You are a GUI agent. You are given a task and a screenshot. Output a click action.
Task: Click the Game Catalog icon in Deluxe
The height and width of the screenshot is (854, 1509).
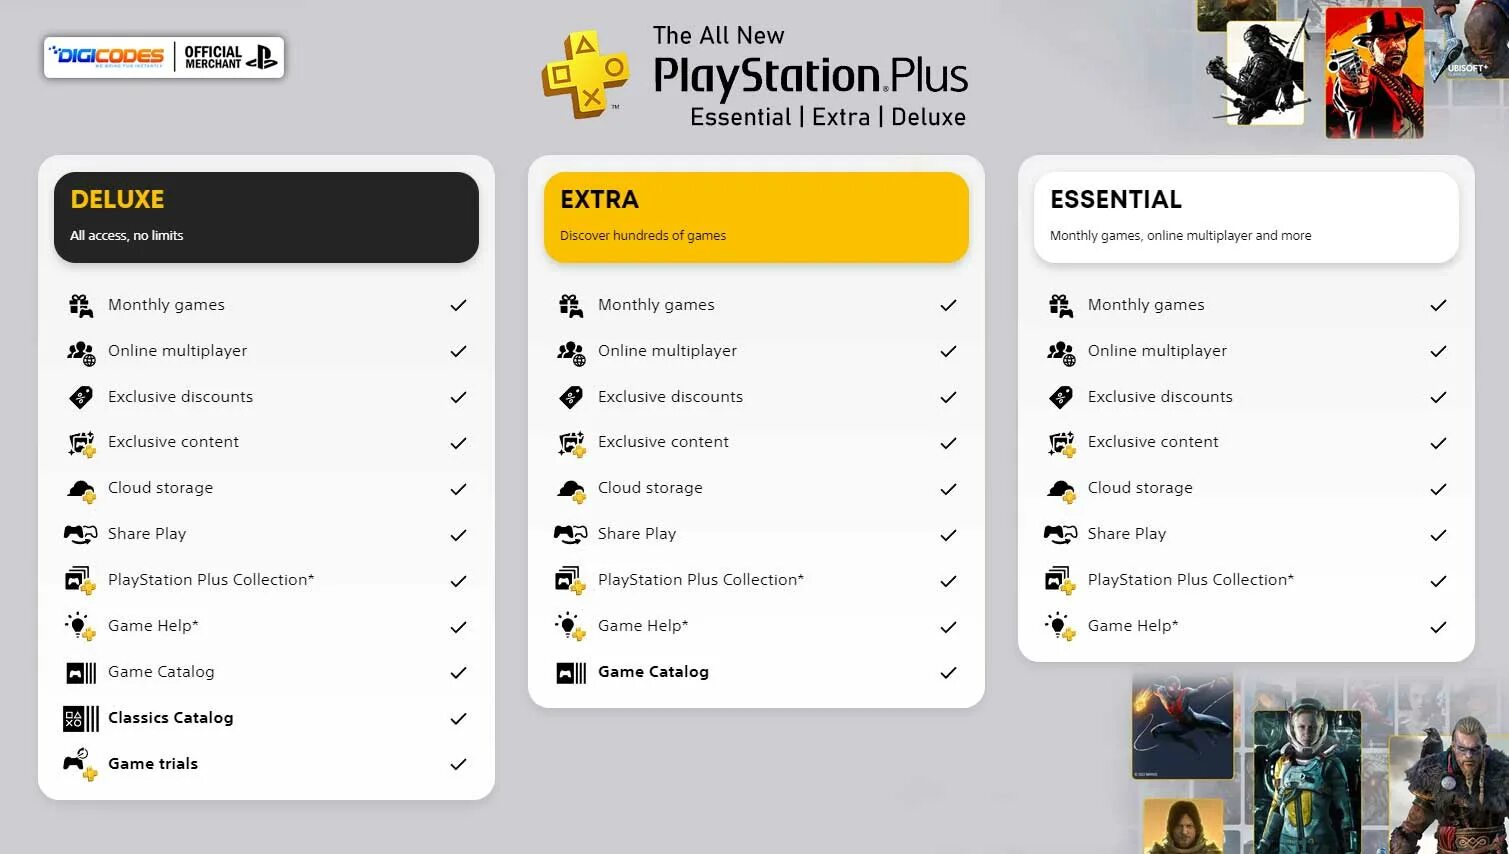pos(81,672)
